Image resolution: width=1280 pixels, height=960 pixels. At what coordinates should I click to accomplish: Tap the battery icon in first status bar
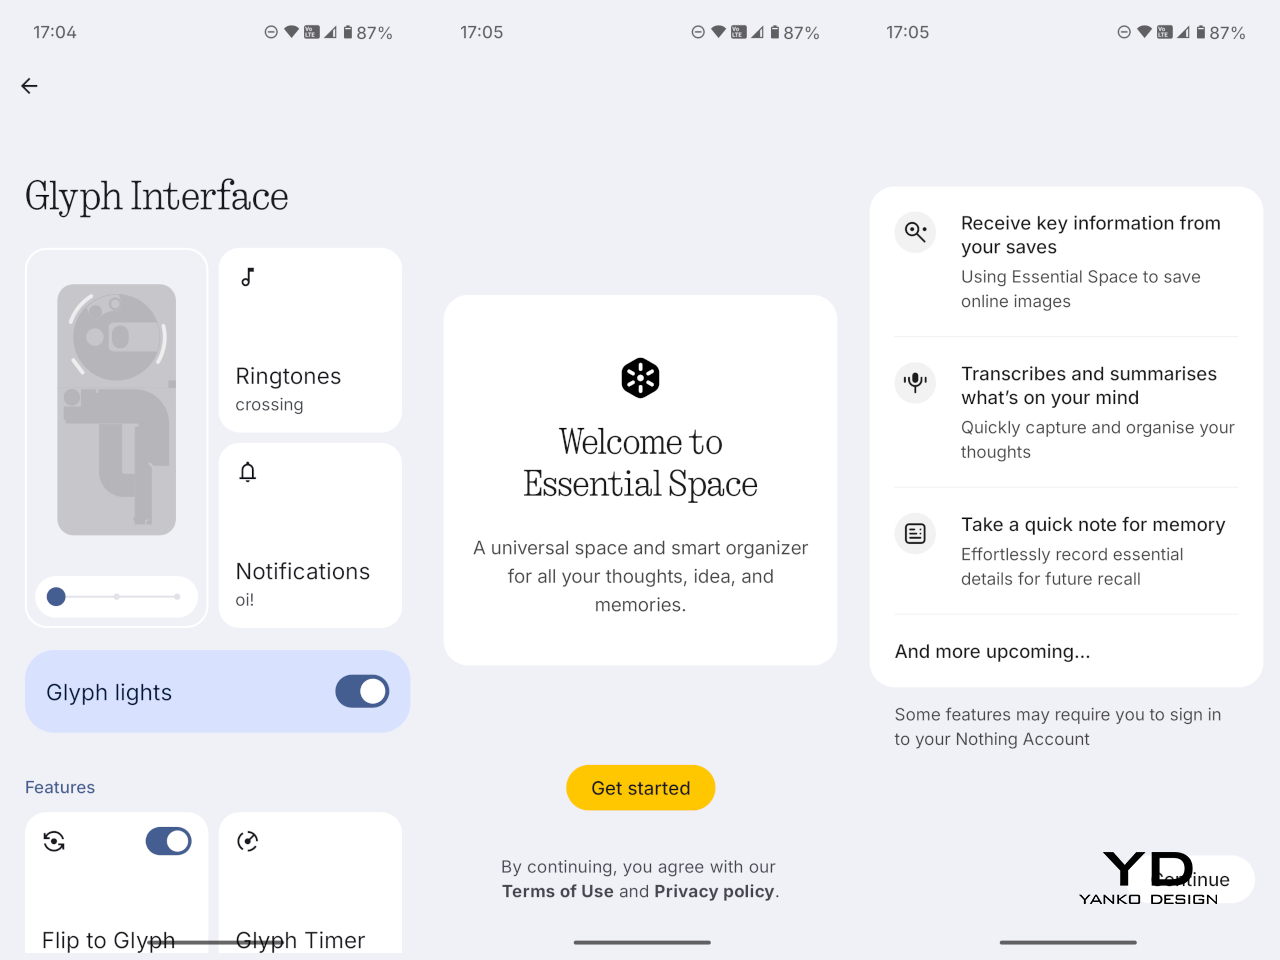(x=348, y=32)
